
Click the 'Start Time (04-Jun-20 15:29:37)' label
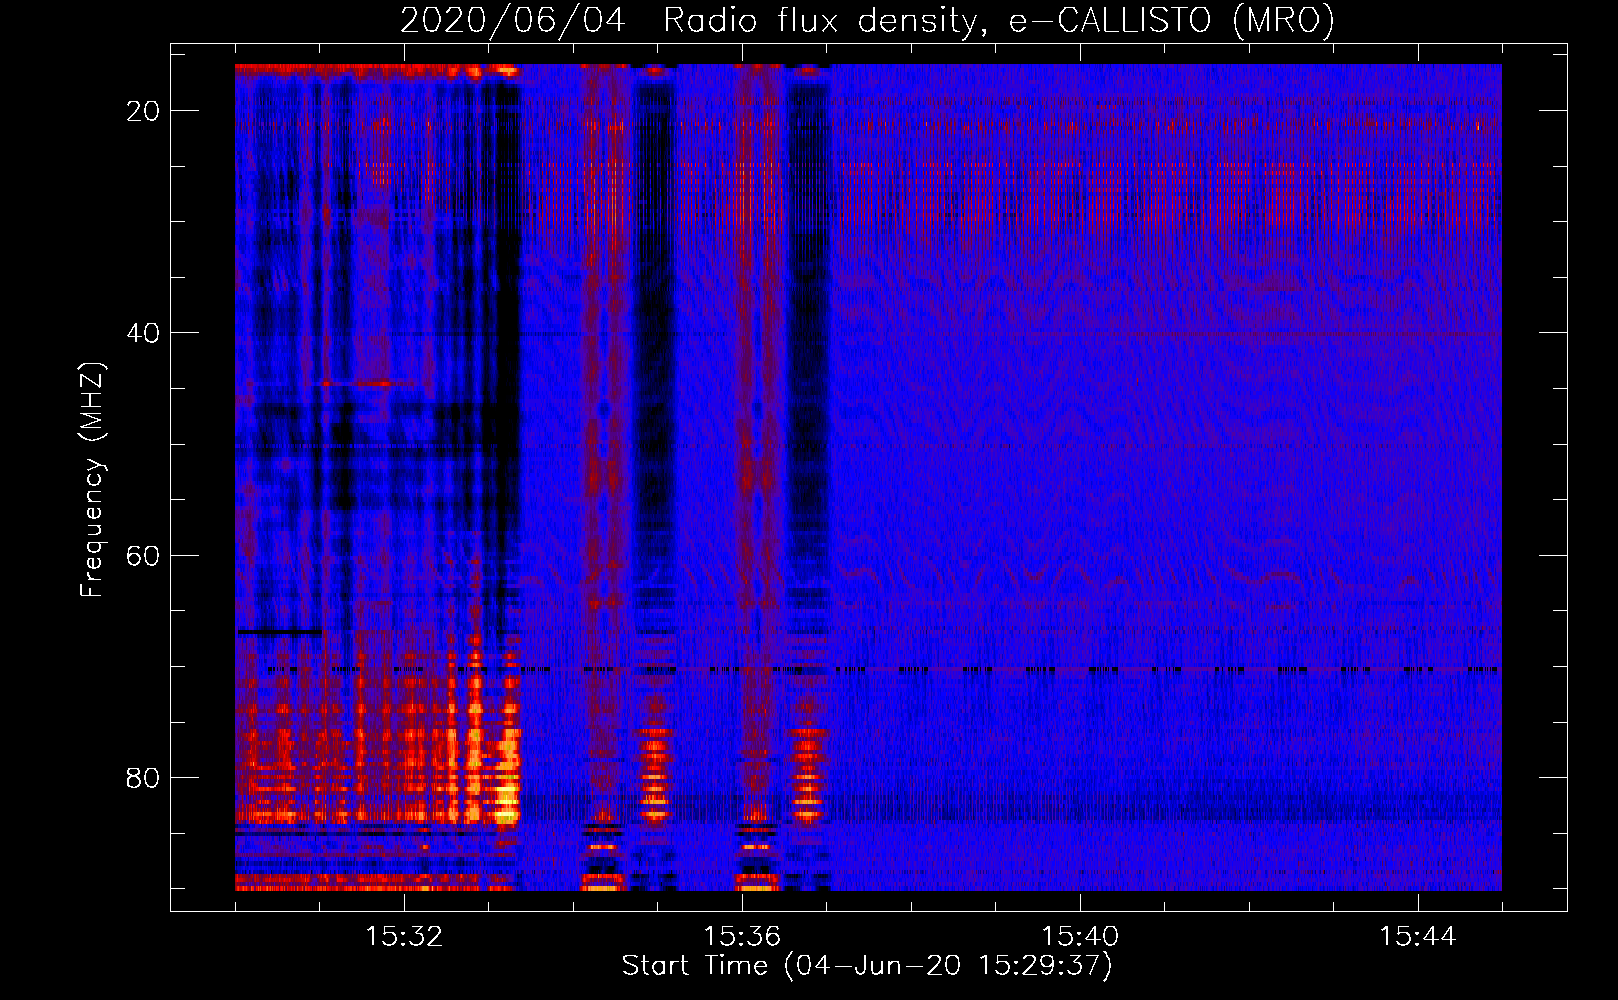[867, 966]
